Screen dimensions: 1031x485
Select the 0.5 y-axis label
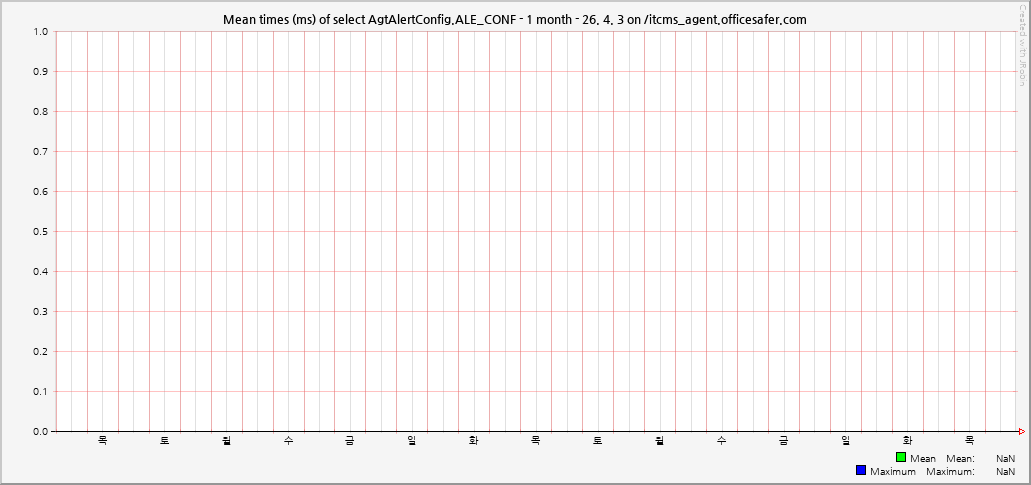click(x=40, y=232)
